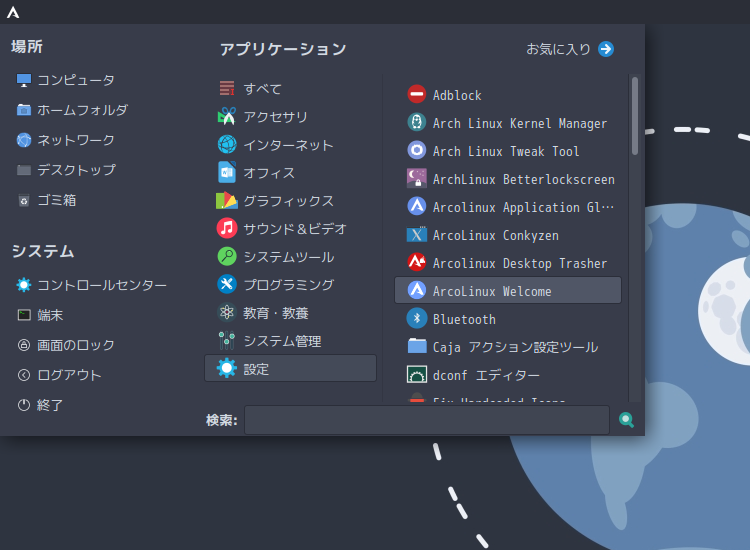Click the 画面のロック text label

pyautogui.click(x=76, y=345)
